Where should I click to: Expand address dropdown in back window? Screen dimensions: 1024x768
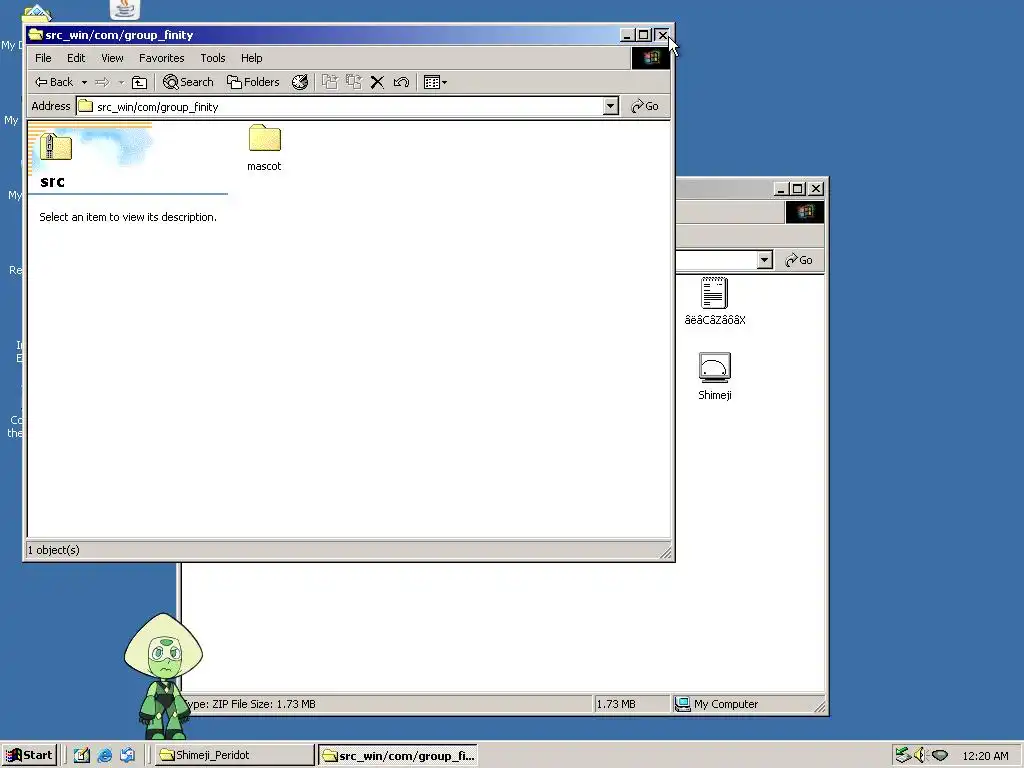point(765,260)
